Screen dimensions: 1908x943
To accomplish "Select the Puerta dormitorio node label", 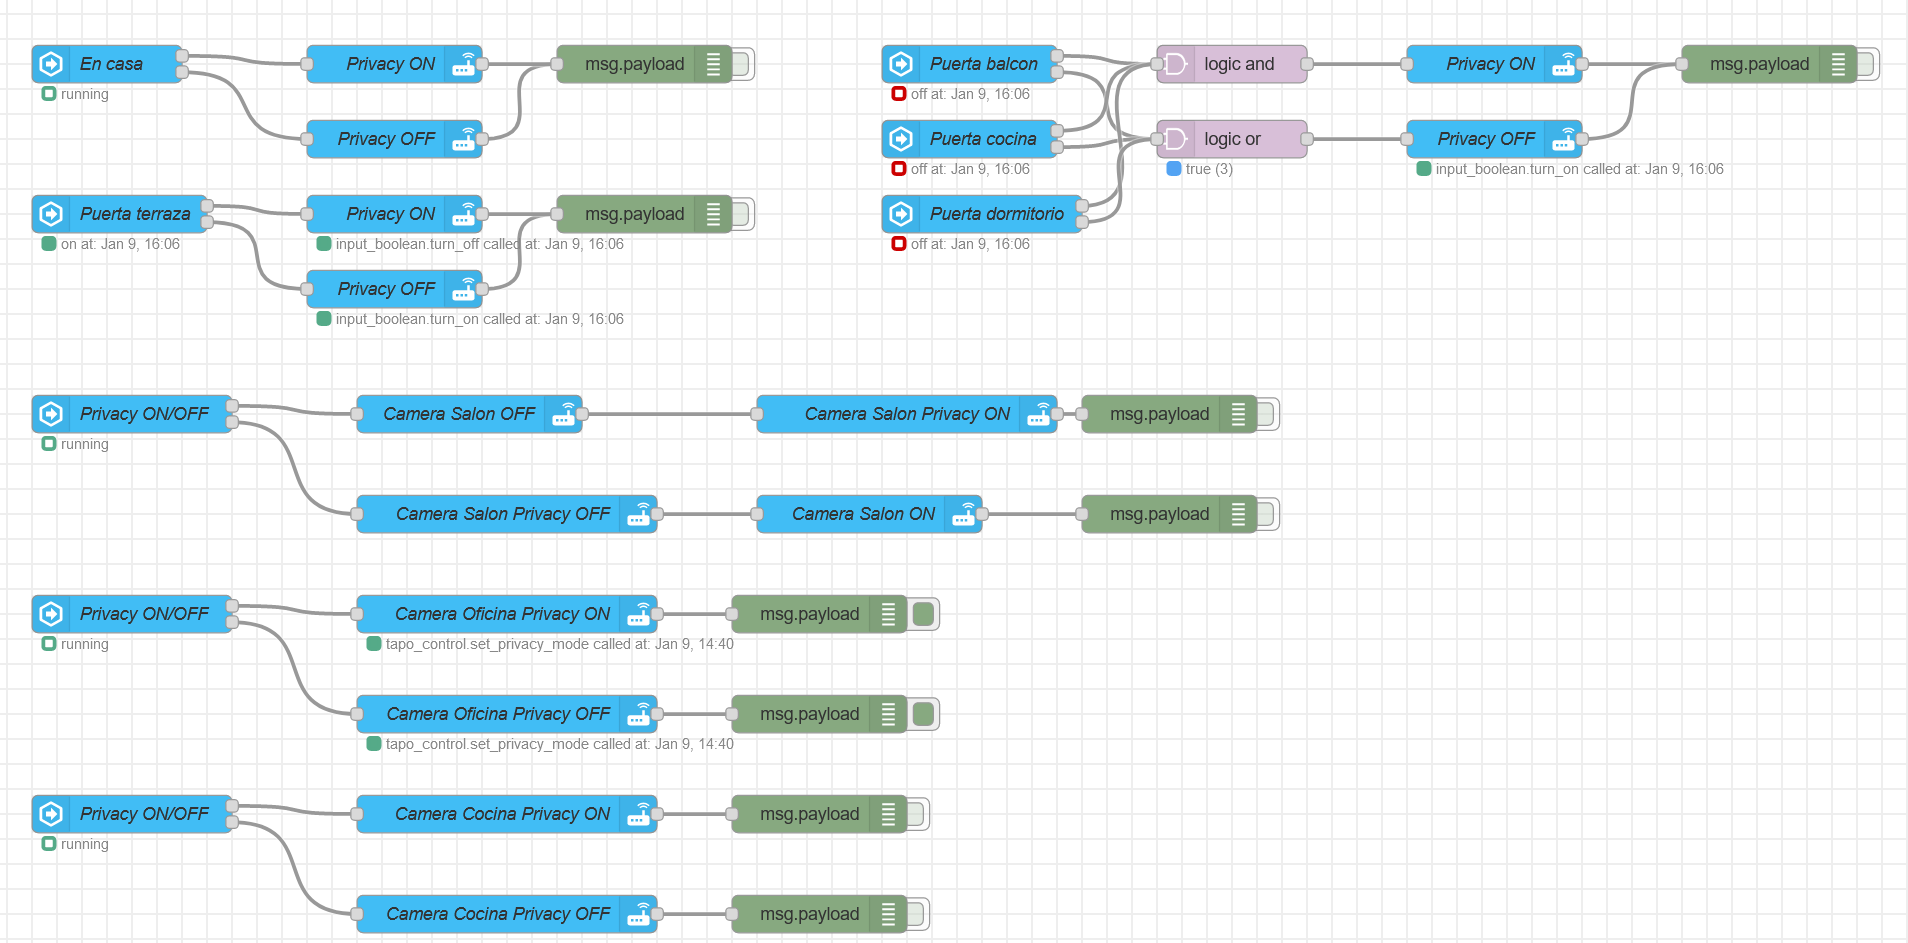I will click(997, 214).
